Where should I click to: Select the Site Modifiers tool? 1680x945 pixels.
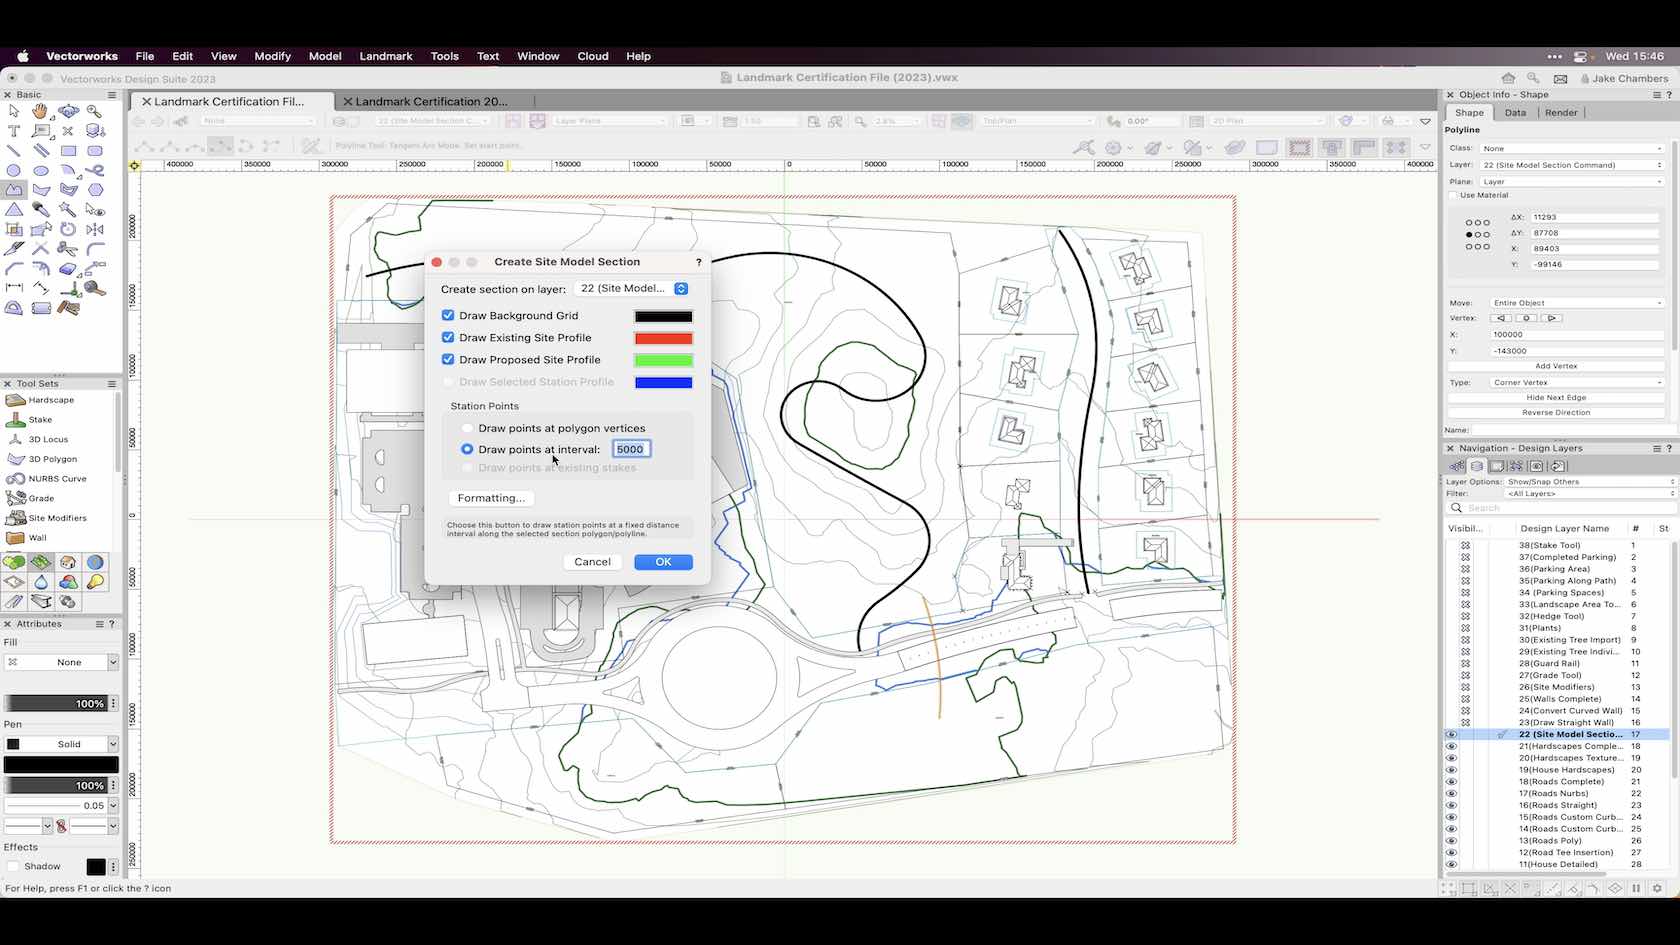[x=57, y=518]
